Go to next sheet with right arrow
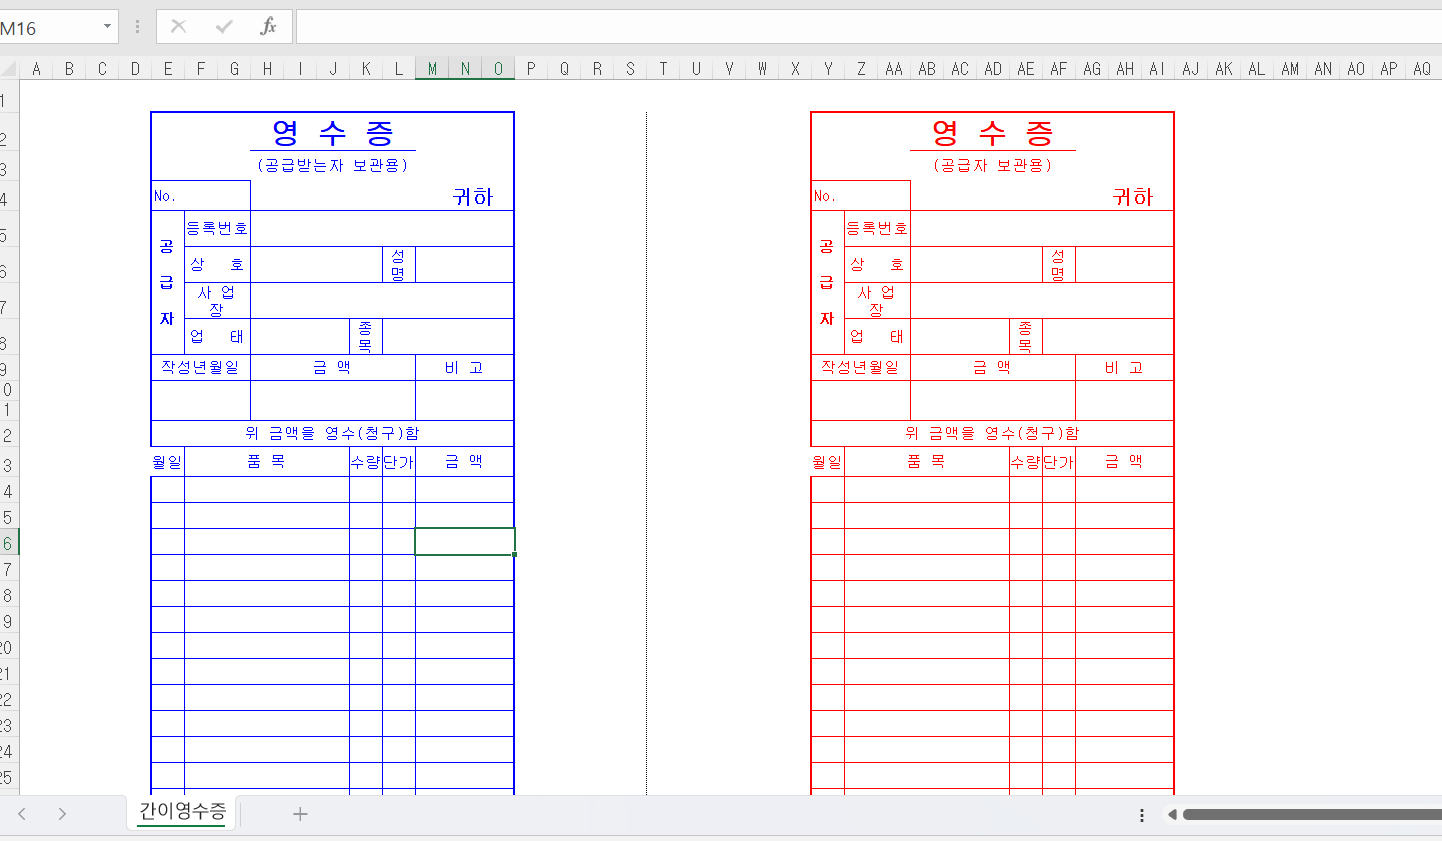This screenshot has width=1442, height=841. [x=62, y=814]
